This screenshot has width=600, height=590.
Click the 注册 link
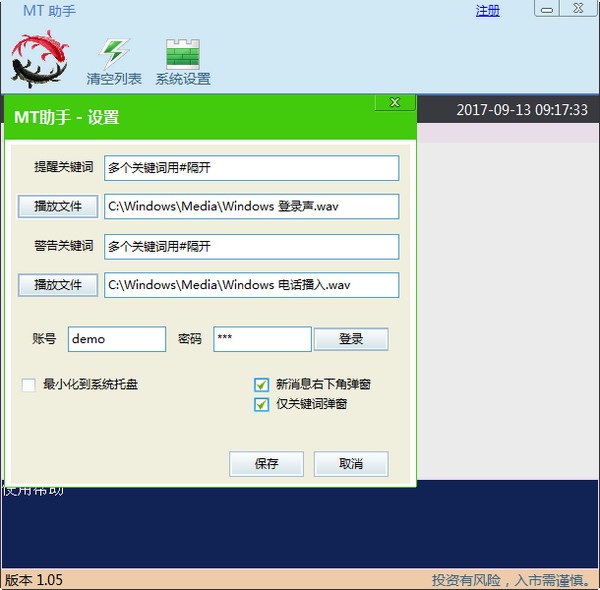[487, 11]
